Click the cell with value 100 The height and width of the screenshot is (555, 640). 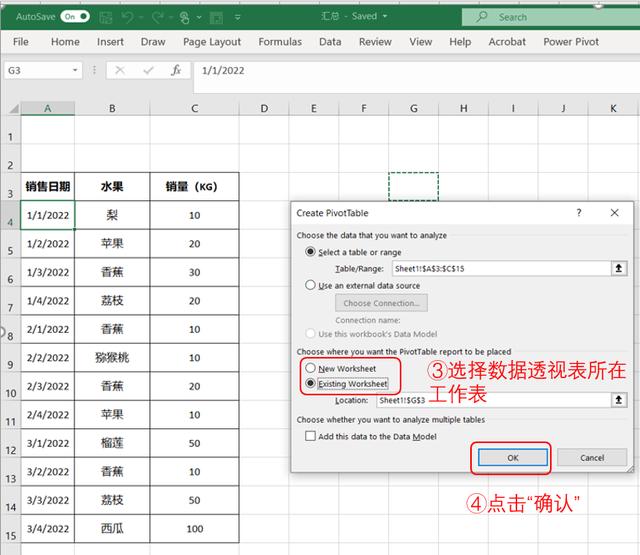click(x=194, y=529)
